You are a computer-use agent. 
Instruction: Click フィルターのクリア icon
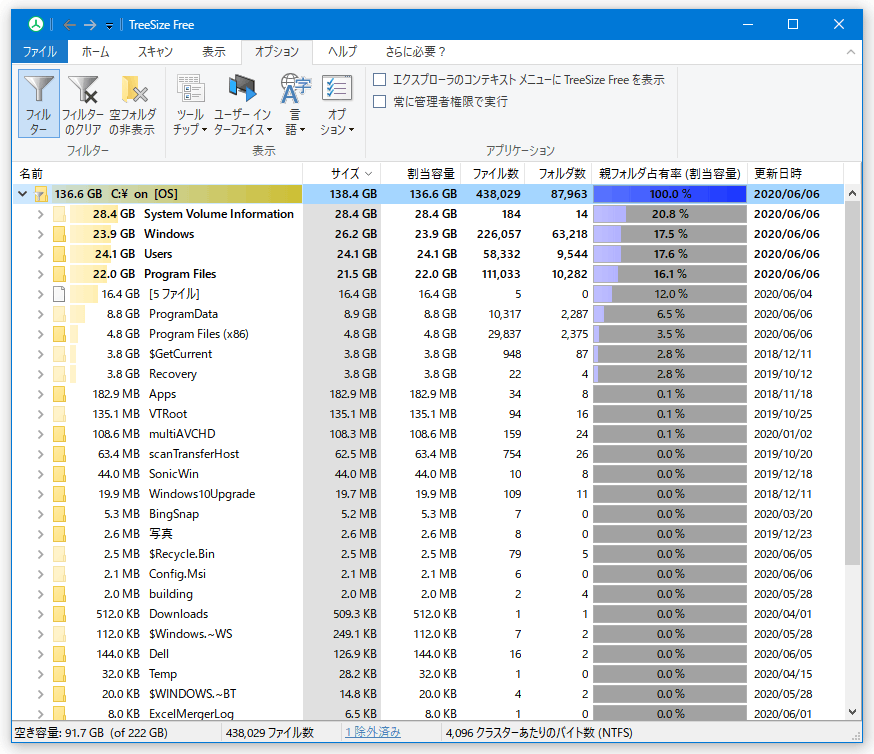[82, 104]
